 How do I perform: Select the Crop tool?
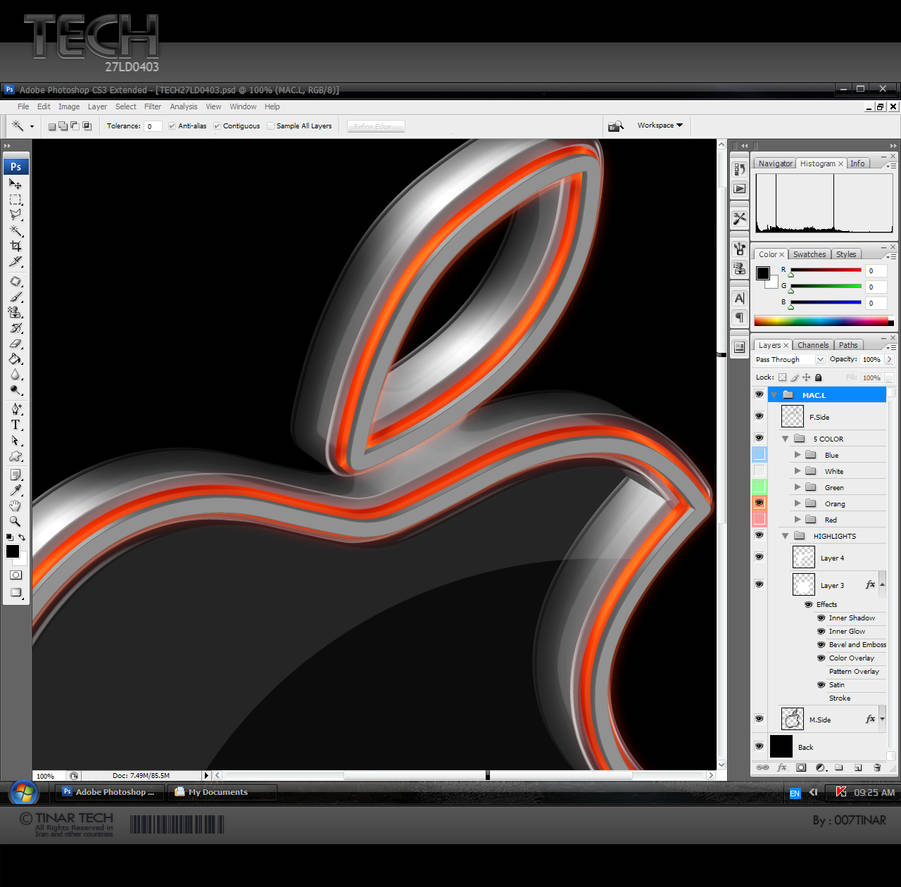pos(16,246)
